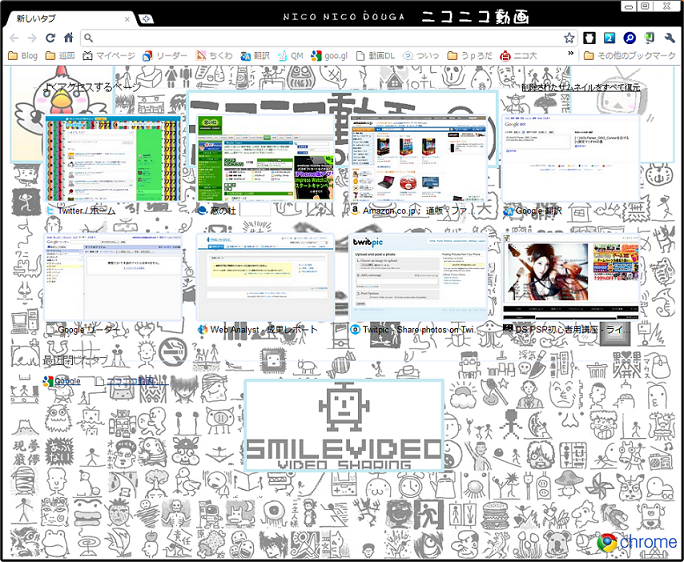Open the Blog bookmark folder
Image resolution: width=684 pixels, height=562 pixels.
(23, 56)
